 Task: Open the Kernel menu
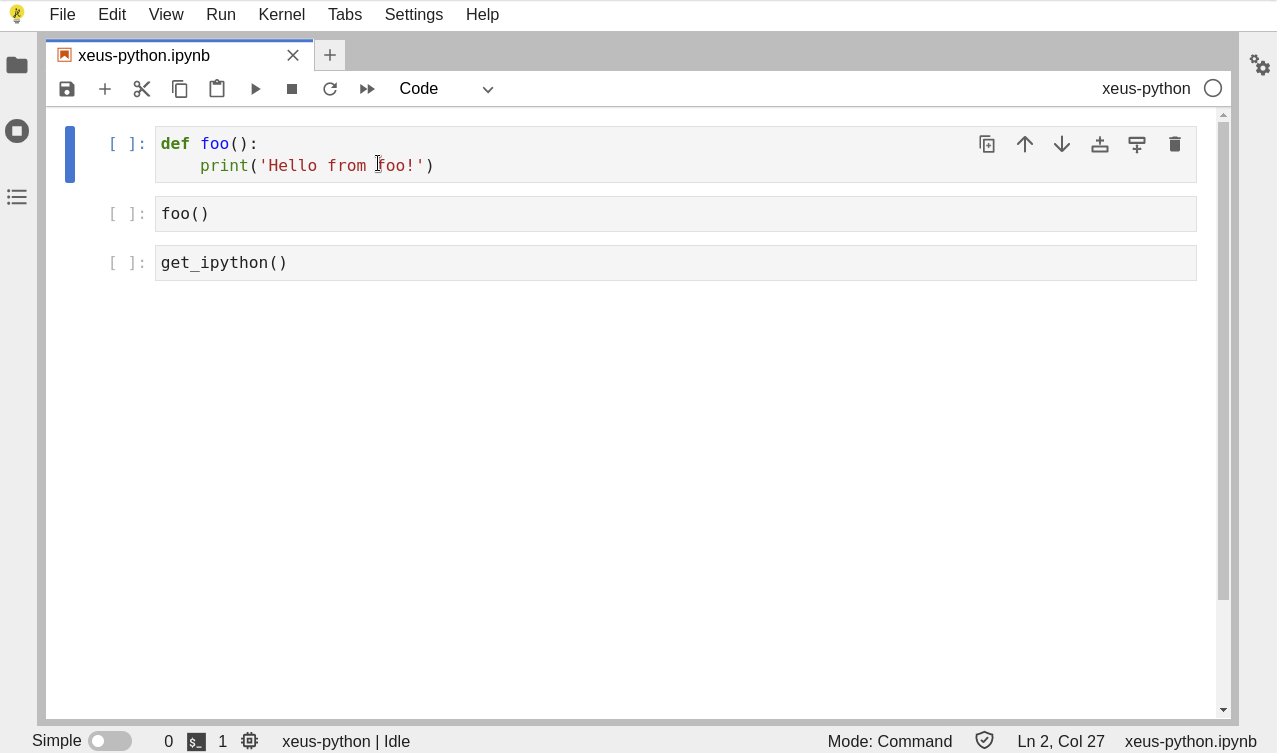click(281, 14)
